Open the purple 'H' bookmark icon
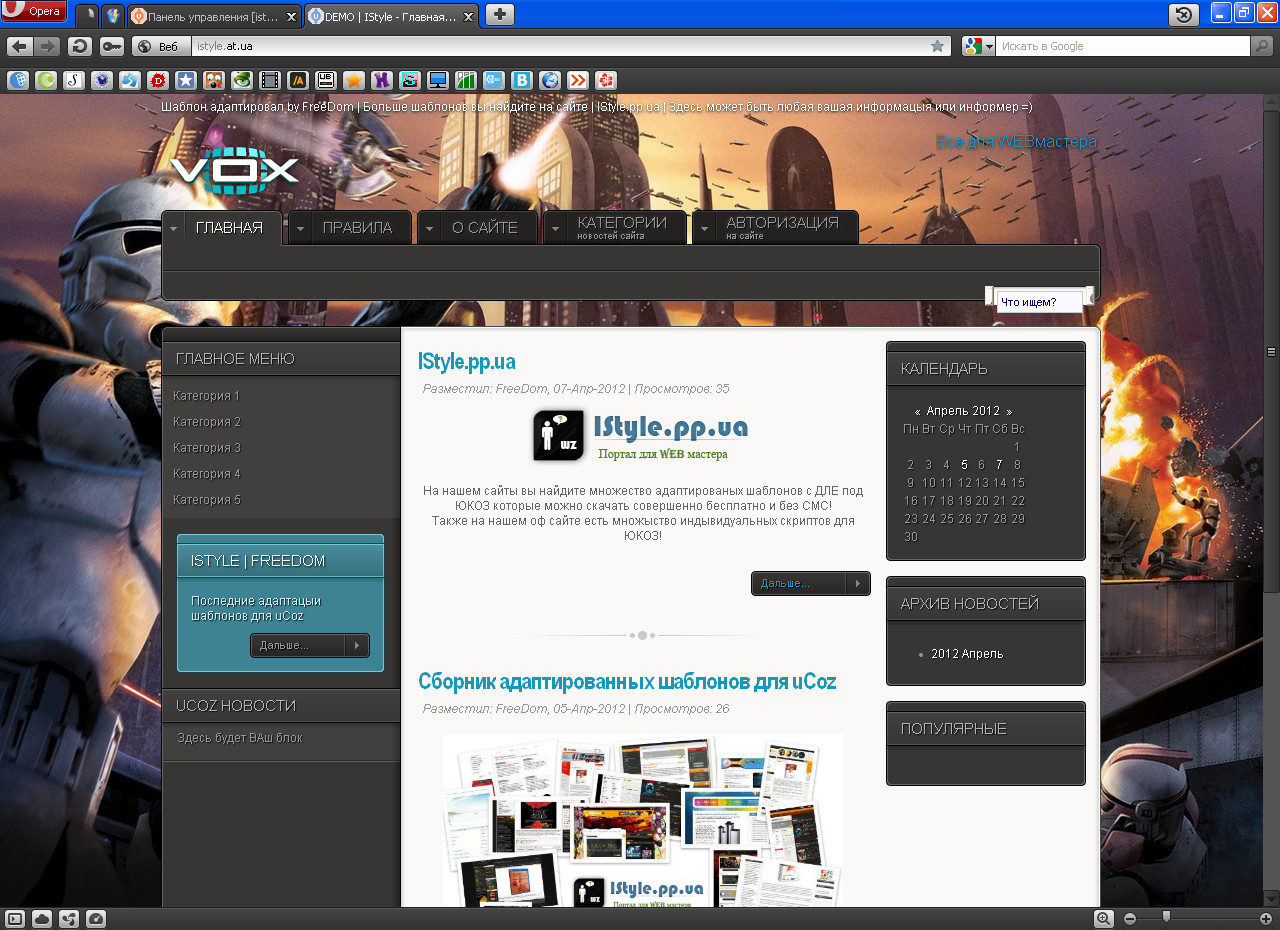Image resolution: width=1280 pixels, height=930 pixels. [x=382, y=81]
